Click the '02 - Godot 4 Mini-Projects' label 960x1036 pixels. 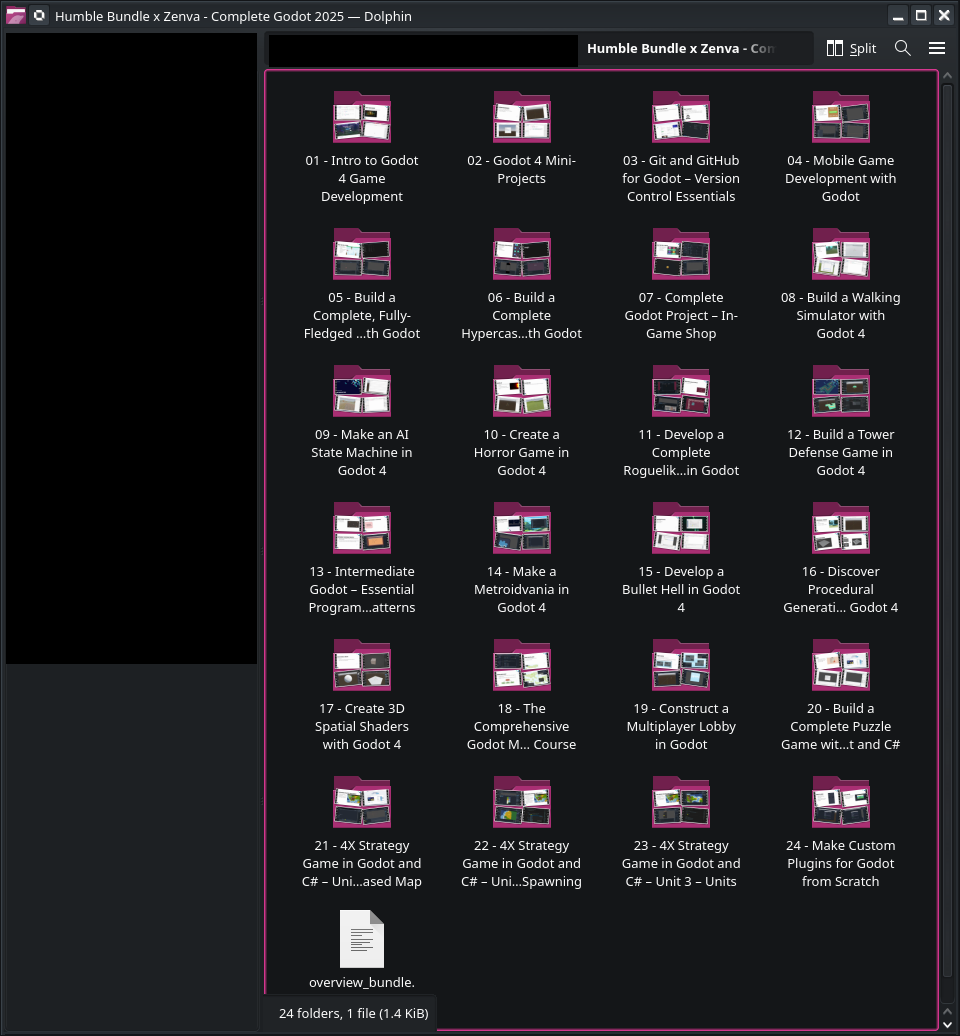click(521, 169)
